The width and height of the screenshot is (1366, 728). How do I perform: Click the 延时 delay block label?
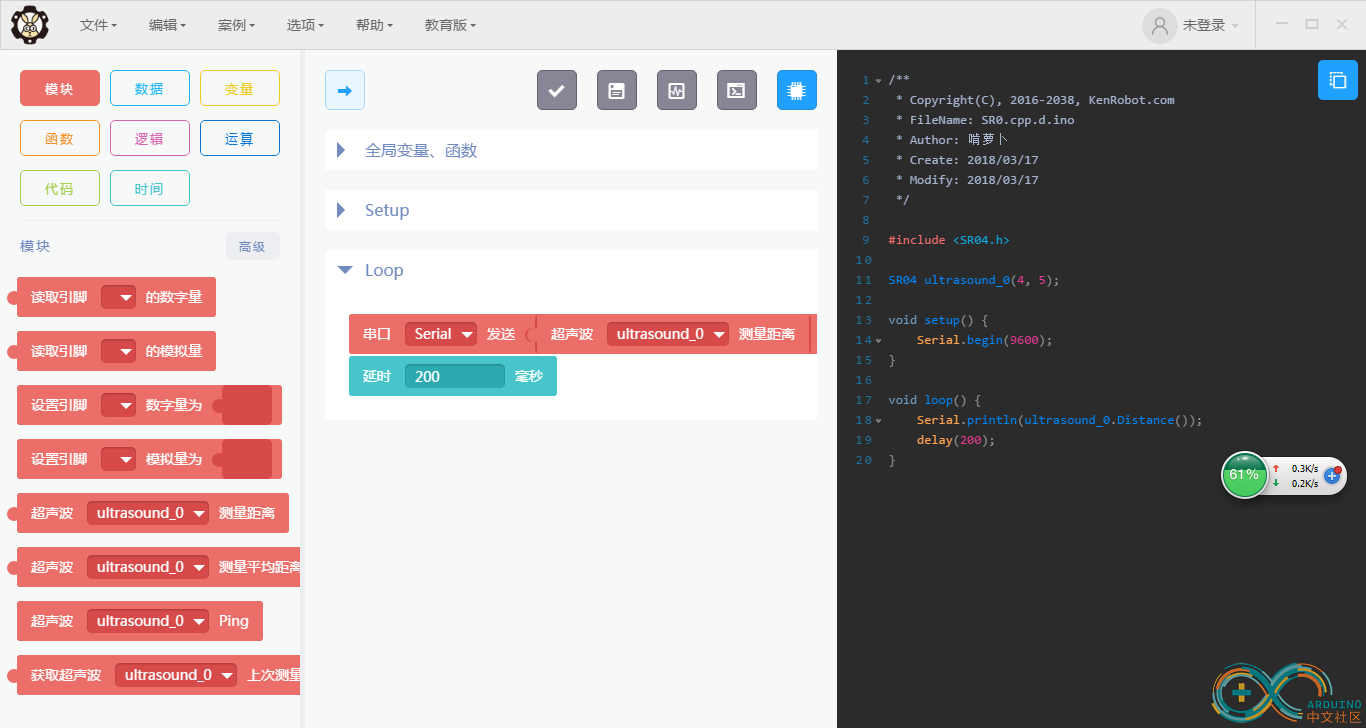click(x=377, y=376)
